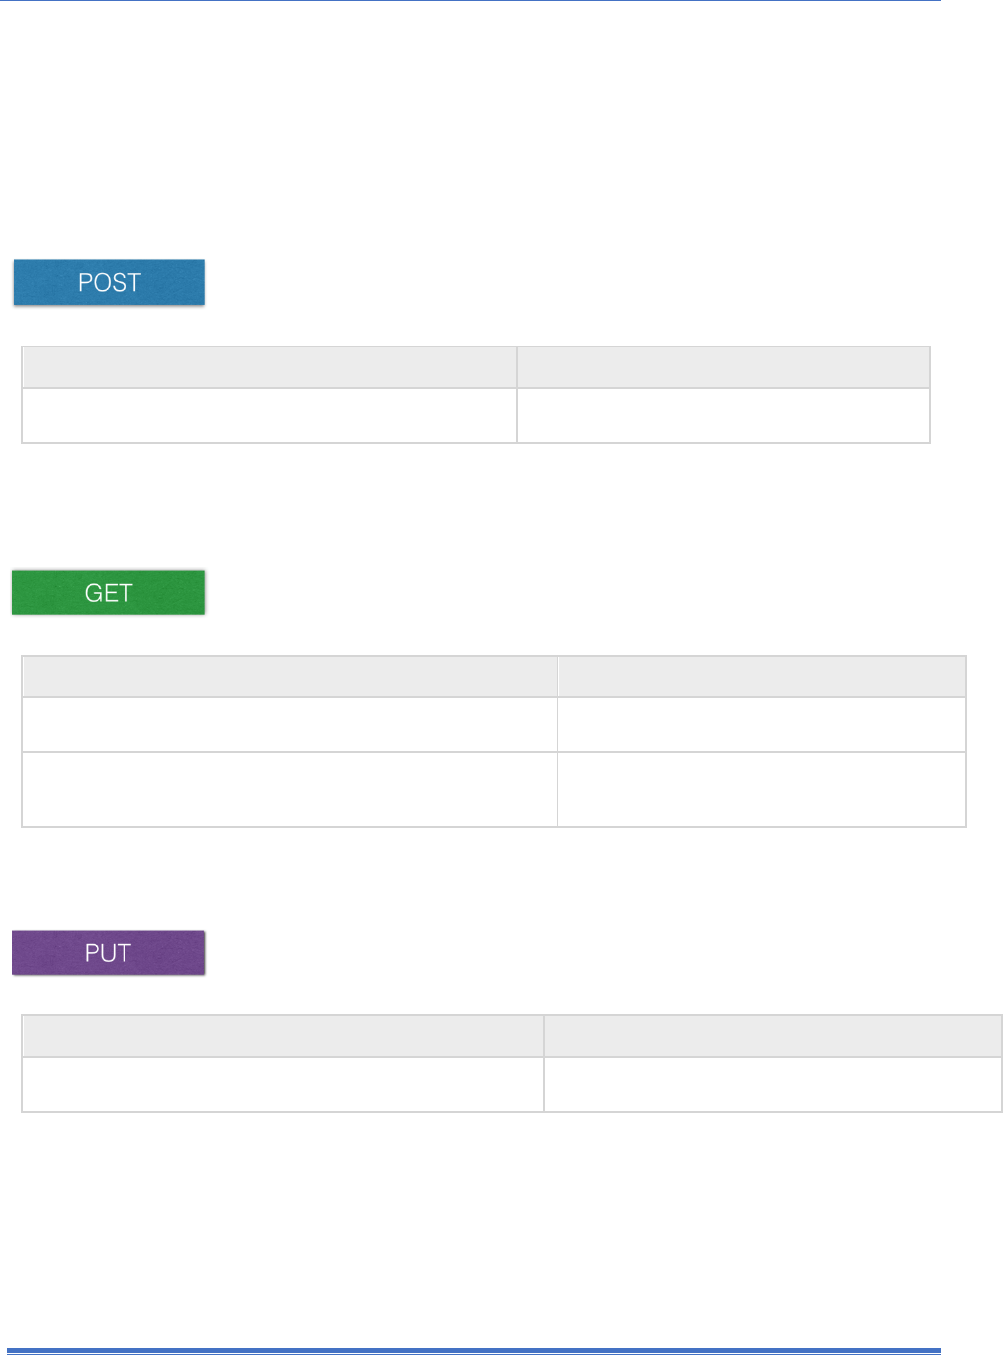Select right header cell of GET table
This screenshot has height=1355, width=1003.
761,676
